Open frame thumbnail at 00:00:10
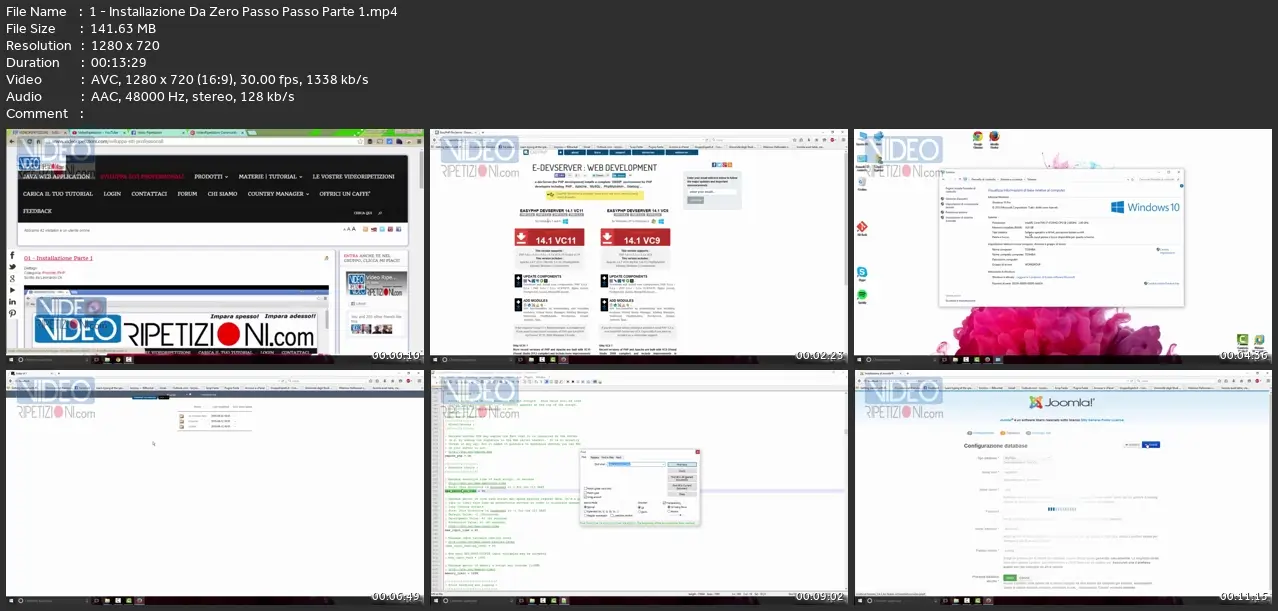This screenshot has height=611, width=1278. click(216, 244)
